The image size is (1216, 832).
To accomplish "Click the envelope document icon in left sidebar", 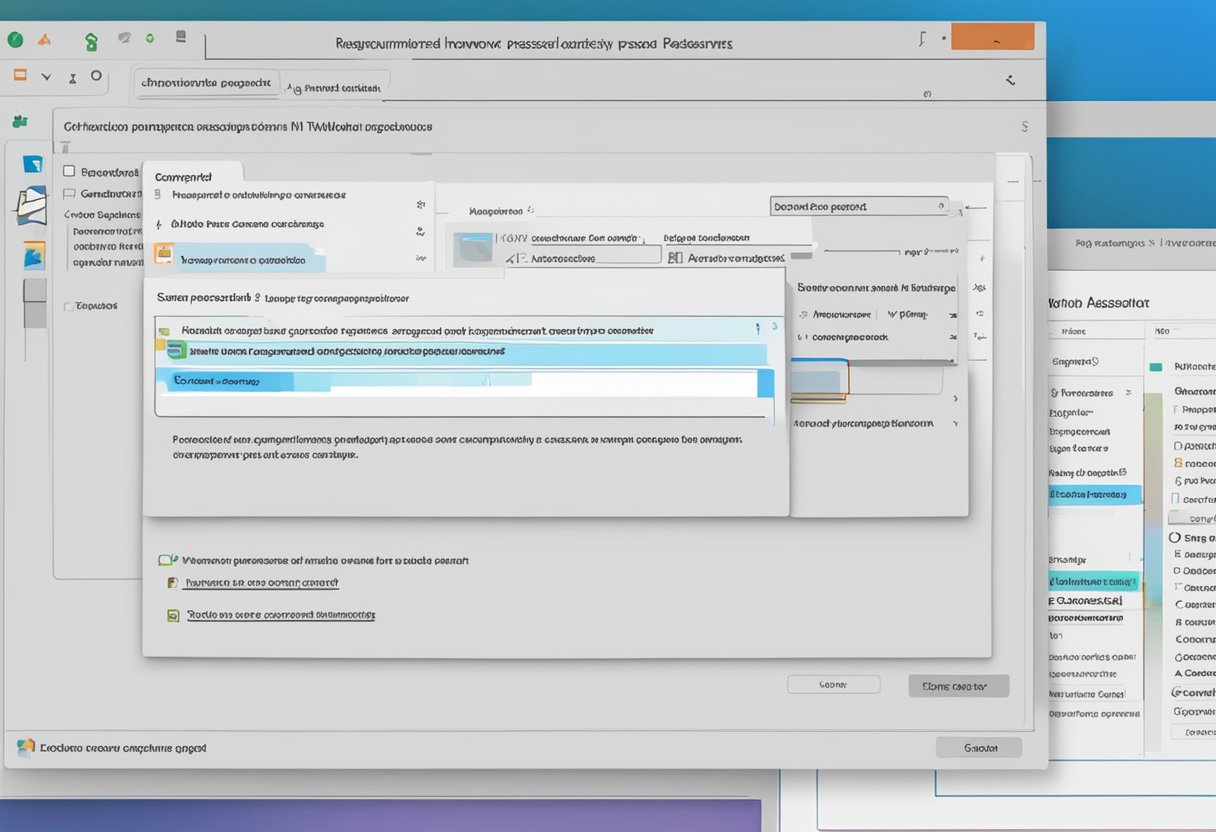I will pyautogui.click(x=31, y=205).
